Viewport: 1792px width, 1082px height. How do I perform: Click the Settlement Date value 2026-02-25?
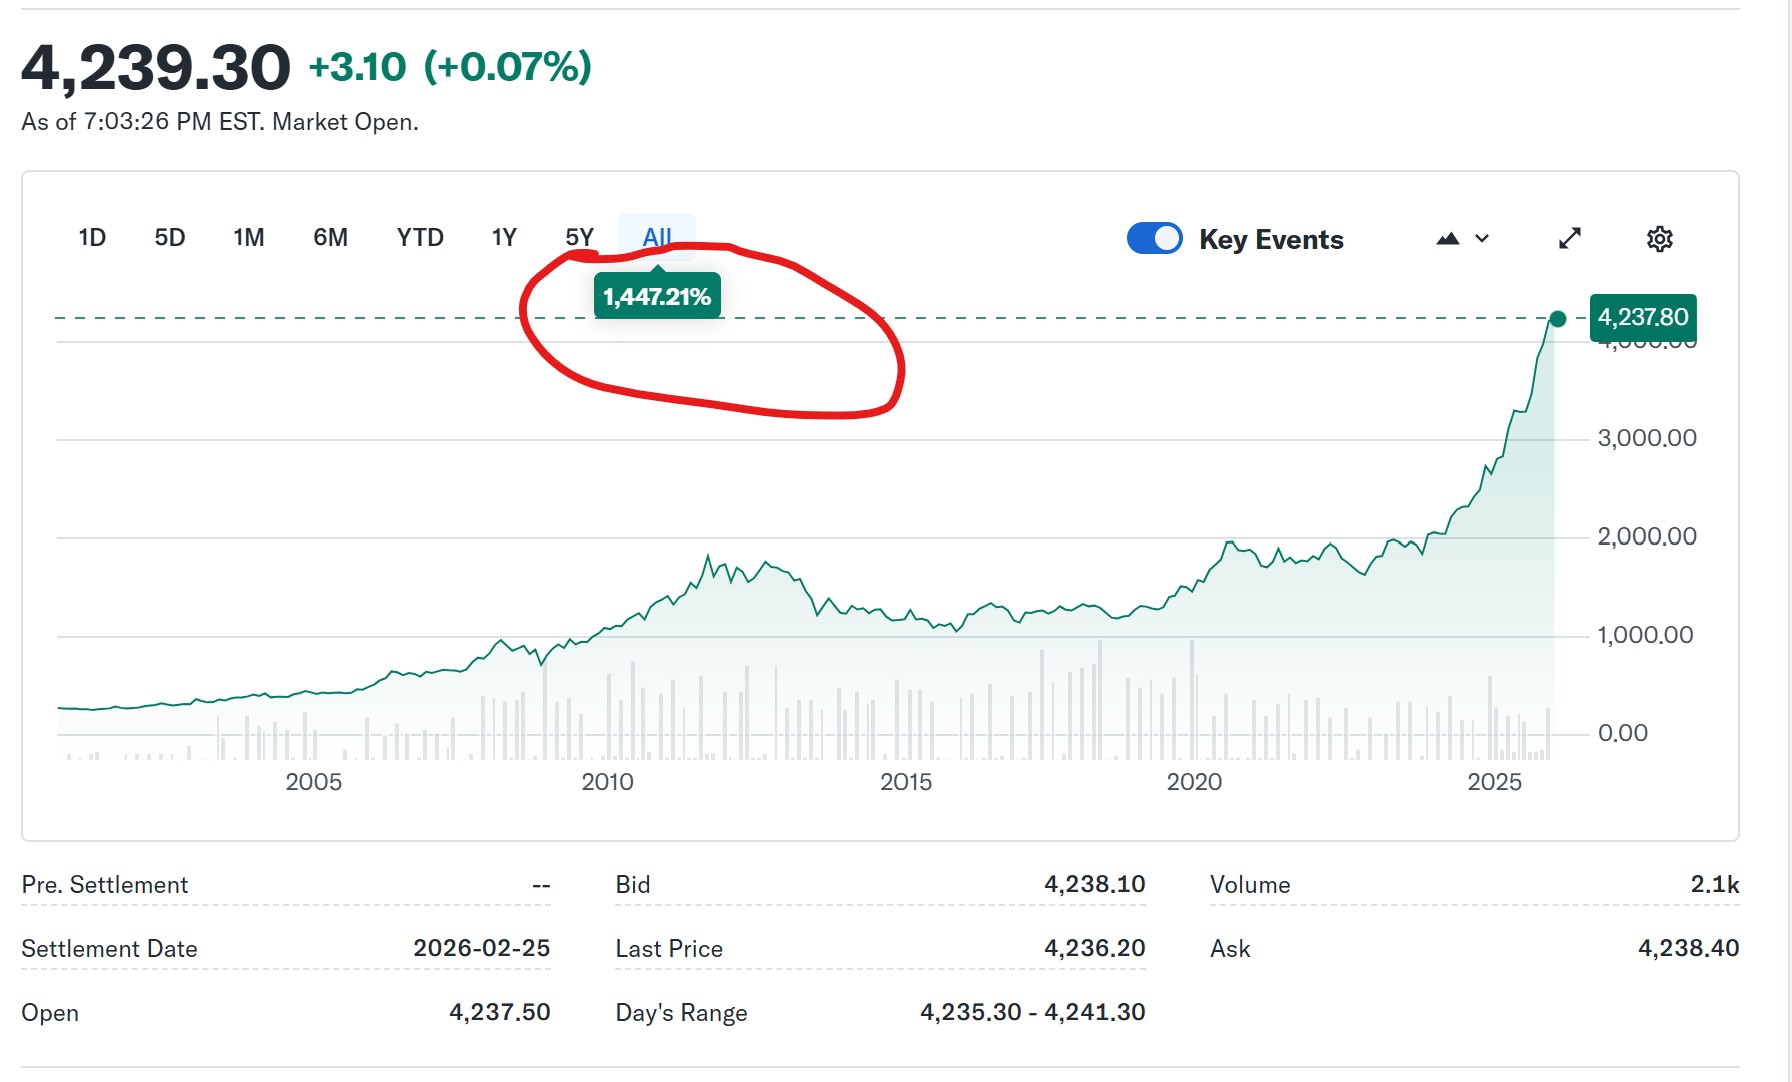[x=482, y=948]
